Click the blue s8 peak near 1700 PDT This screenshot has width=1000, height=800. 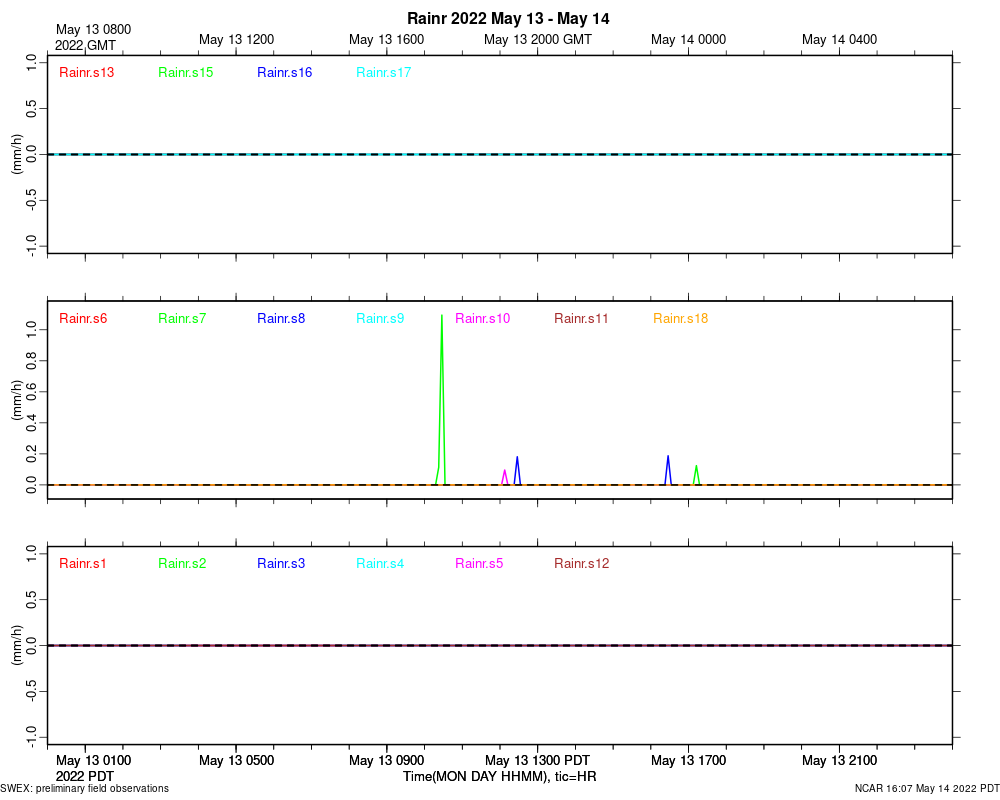[668, 470]
